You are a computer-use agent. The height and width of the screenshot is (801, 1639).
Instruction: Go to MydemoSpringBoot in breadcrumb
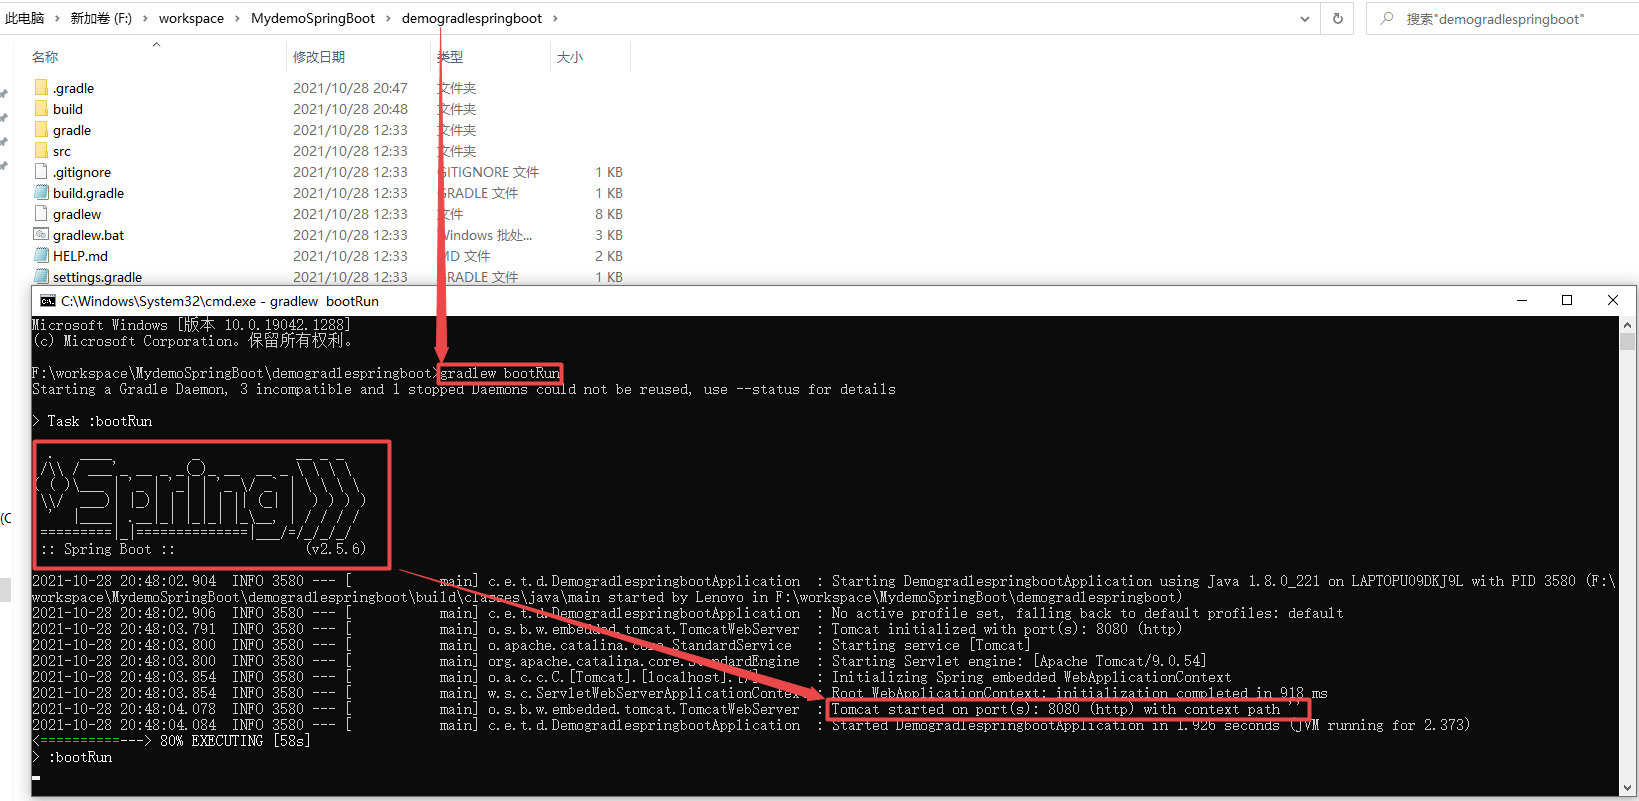(313, 18)
